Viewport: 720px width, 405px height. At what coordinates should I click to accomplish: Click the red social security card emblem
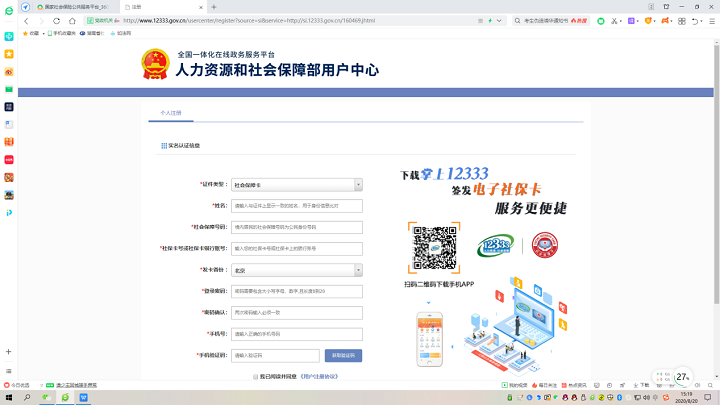coord(545,246)
